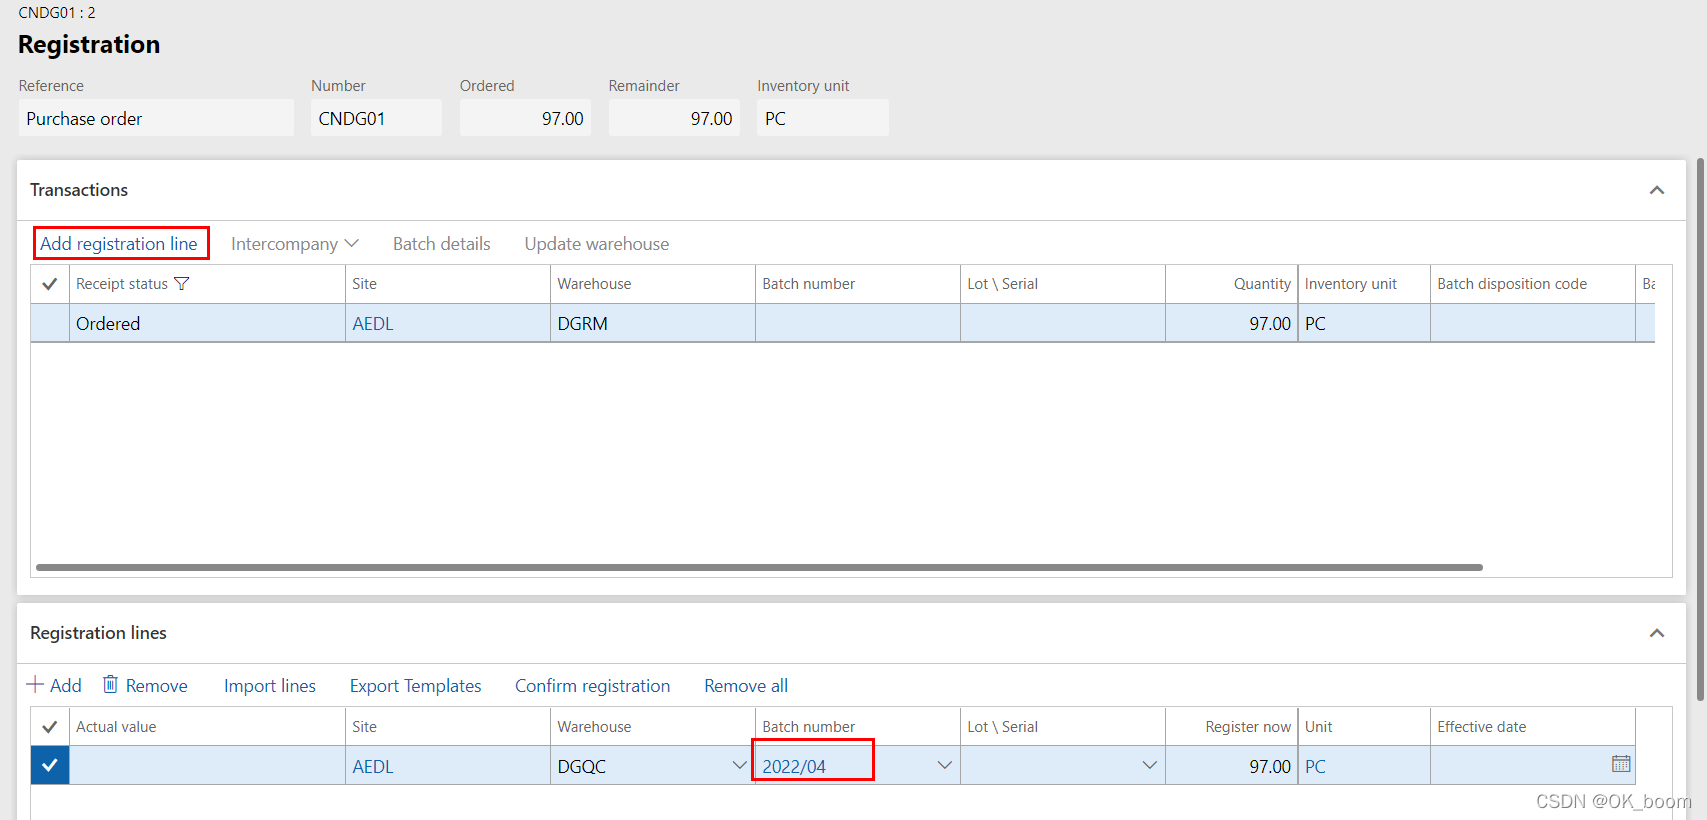
Task: Uncheck the selected AEDL registration line row
Action: tap(49, 766)
